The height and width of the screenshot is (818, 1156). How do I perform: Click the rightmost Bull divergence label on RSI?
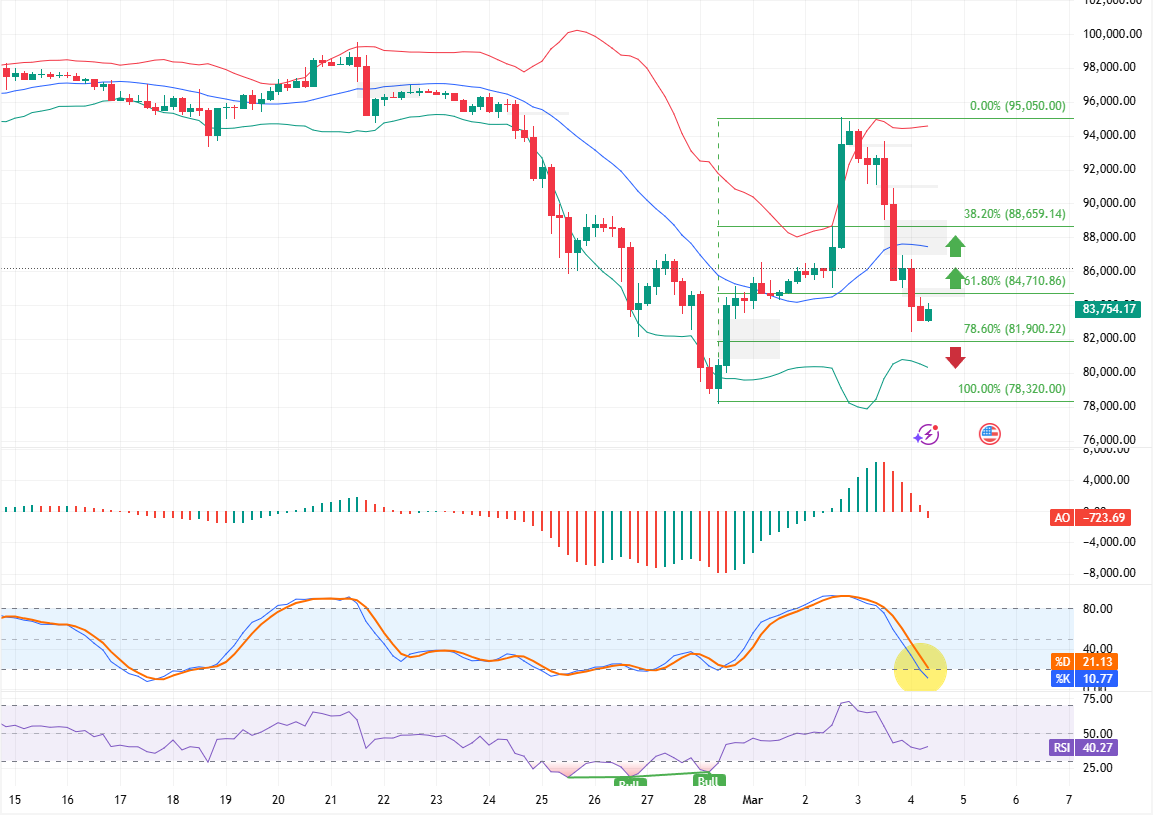click(708, 781)
